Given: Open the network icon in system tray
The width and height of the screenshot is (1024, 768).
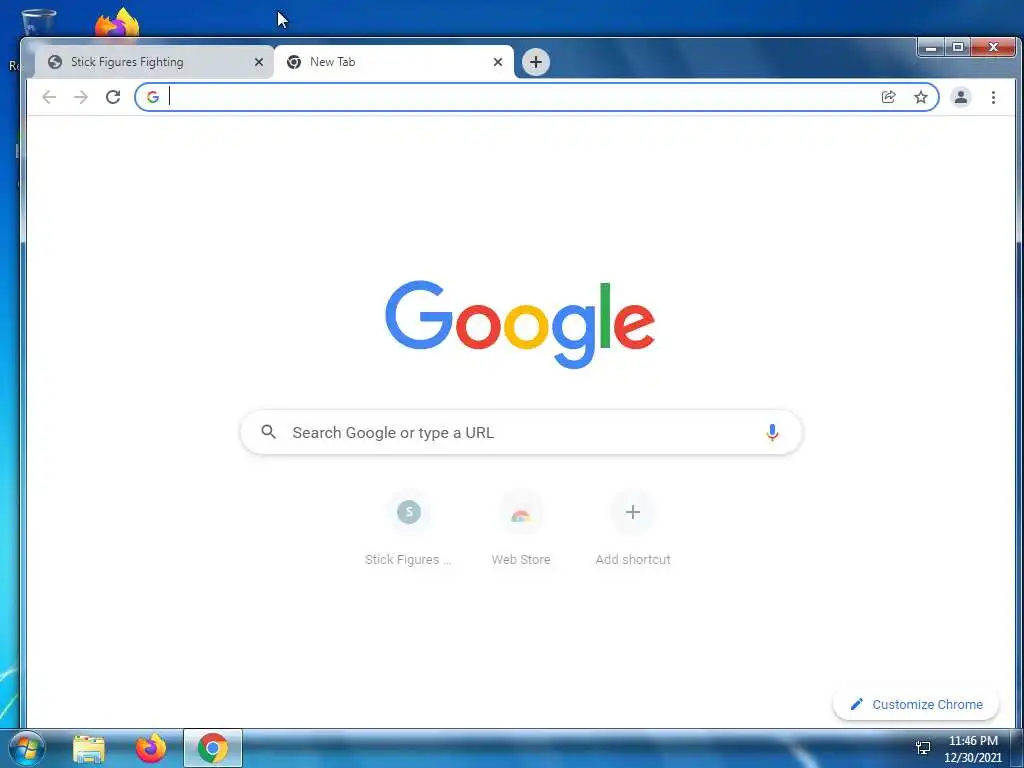Looking at the screenshot, I should click(x=923, y=748).
